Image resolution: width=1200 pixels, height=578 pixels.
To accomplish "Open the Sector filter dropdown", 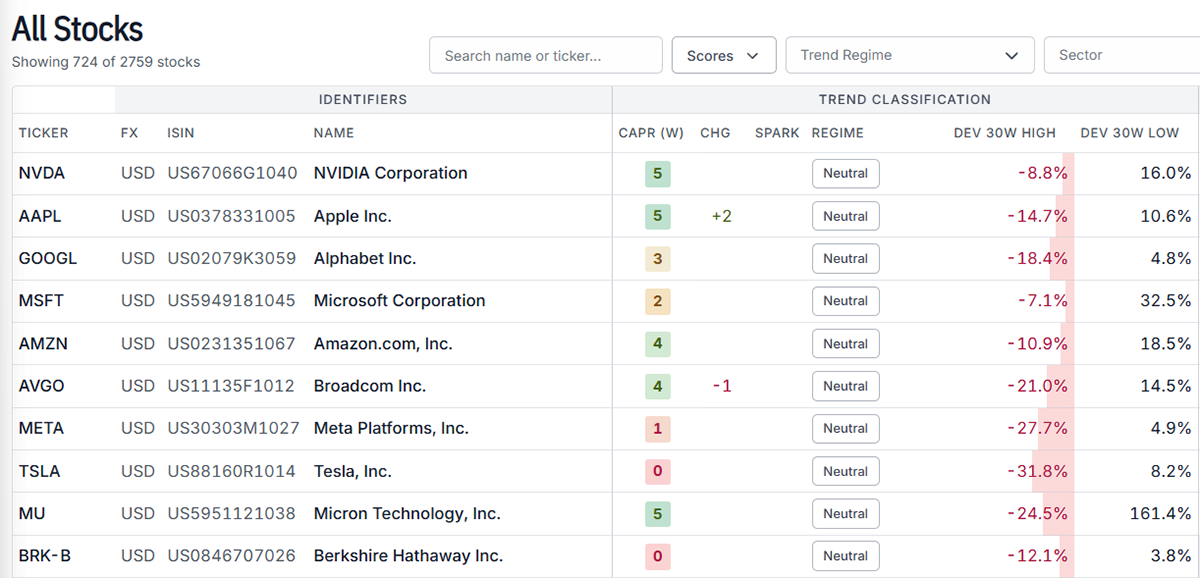I will point(1122,56).
